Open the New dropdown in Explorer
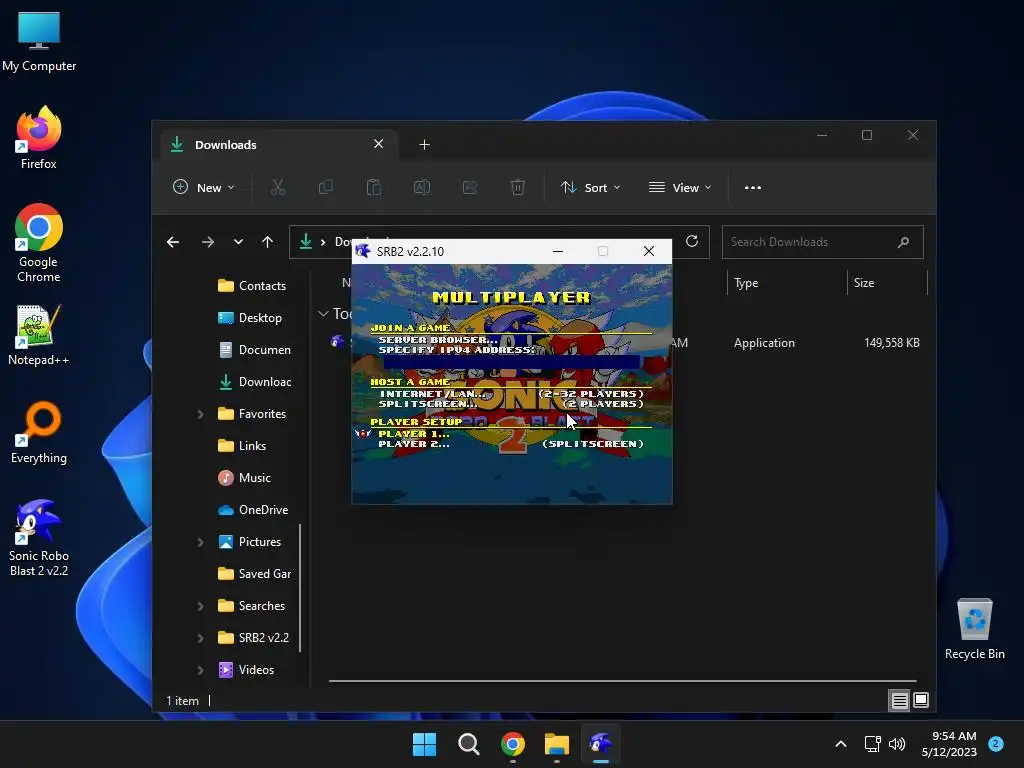Image resolution: width=1024 pixels, height=768 pixels. point(203,187)
